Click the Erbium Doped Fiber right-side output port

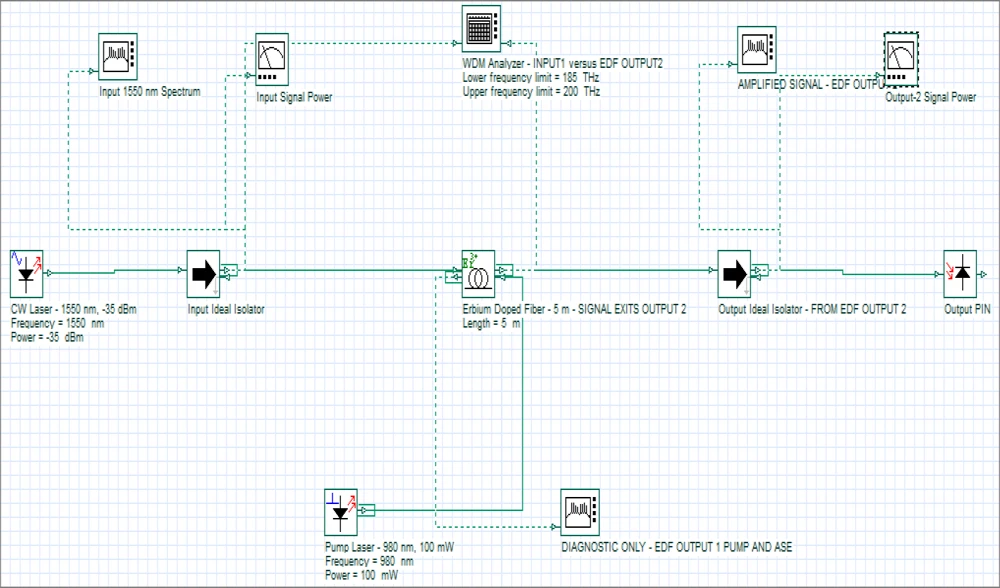pyautogui.click(x=504, y=271)
